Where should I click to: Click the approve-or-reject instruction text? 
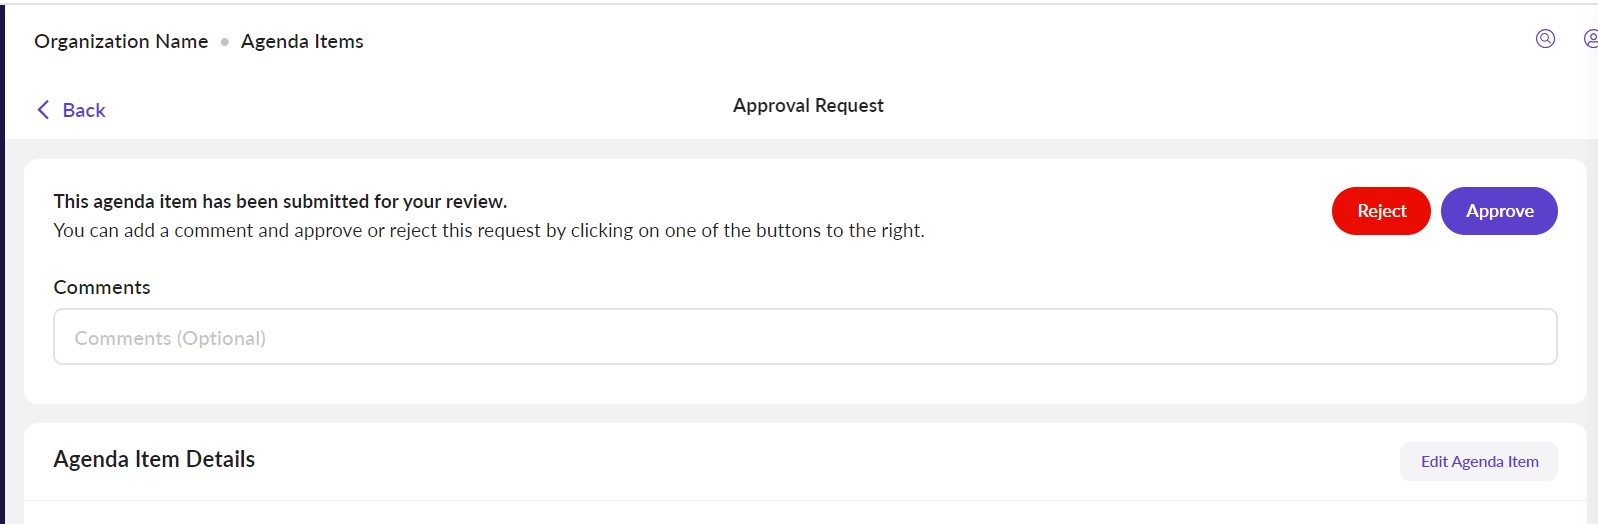488,230
